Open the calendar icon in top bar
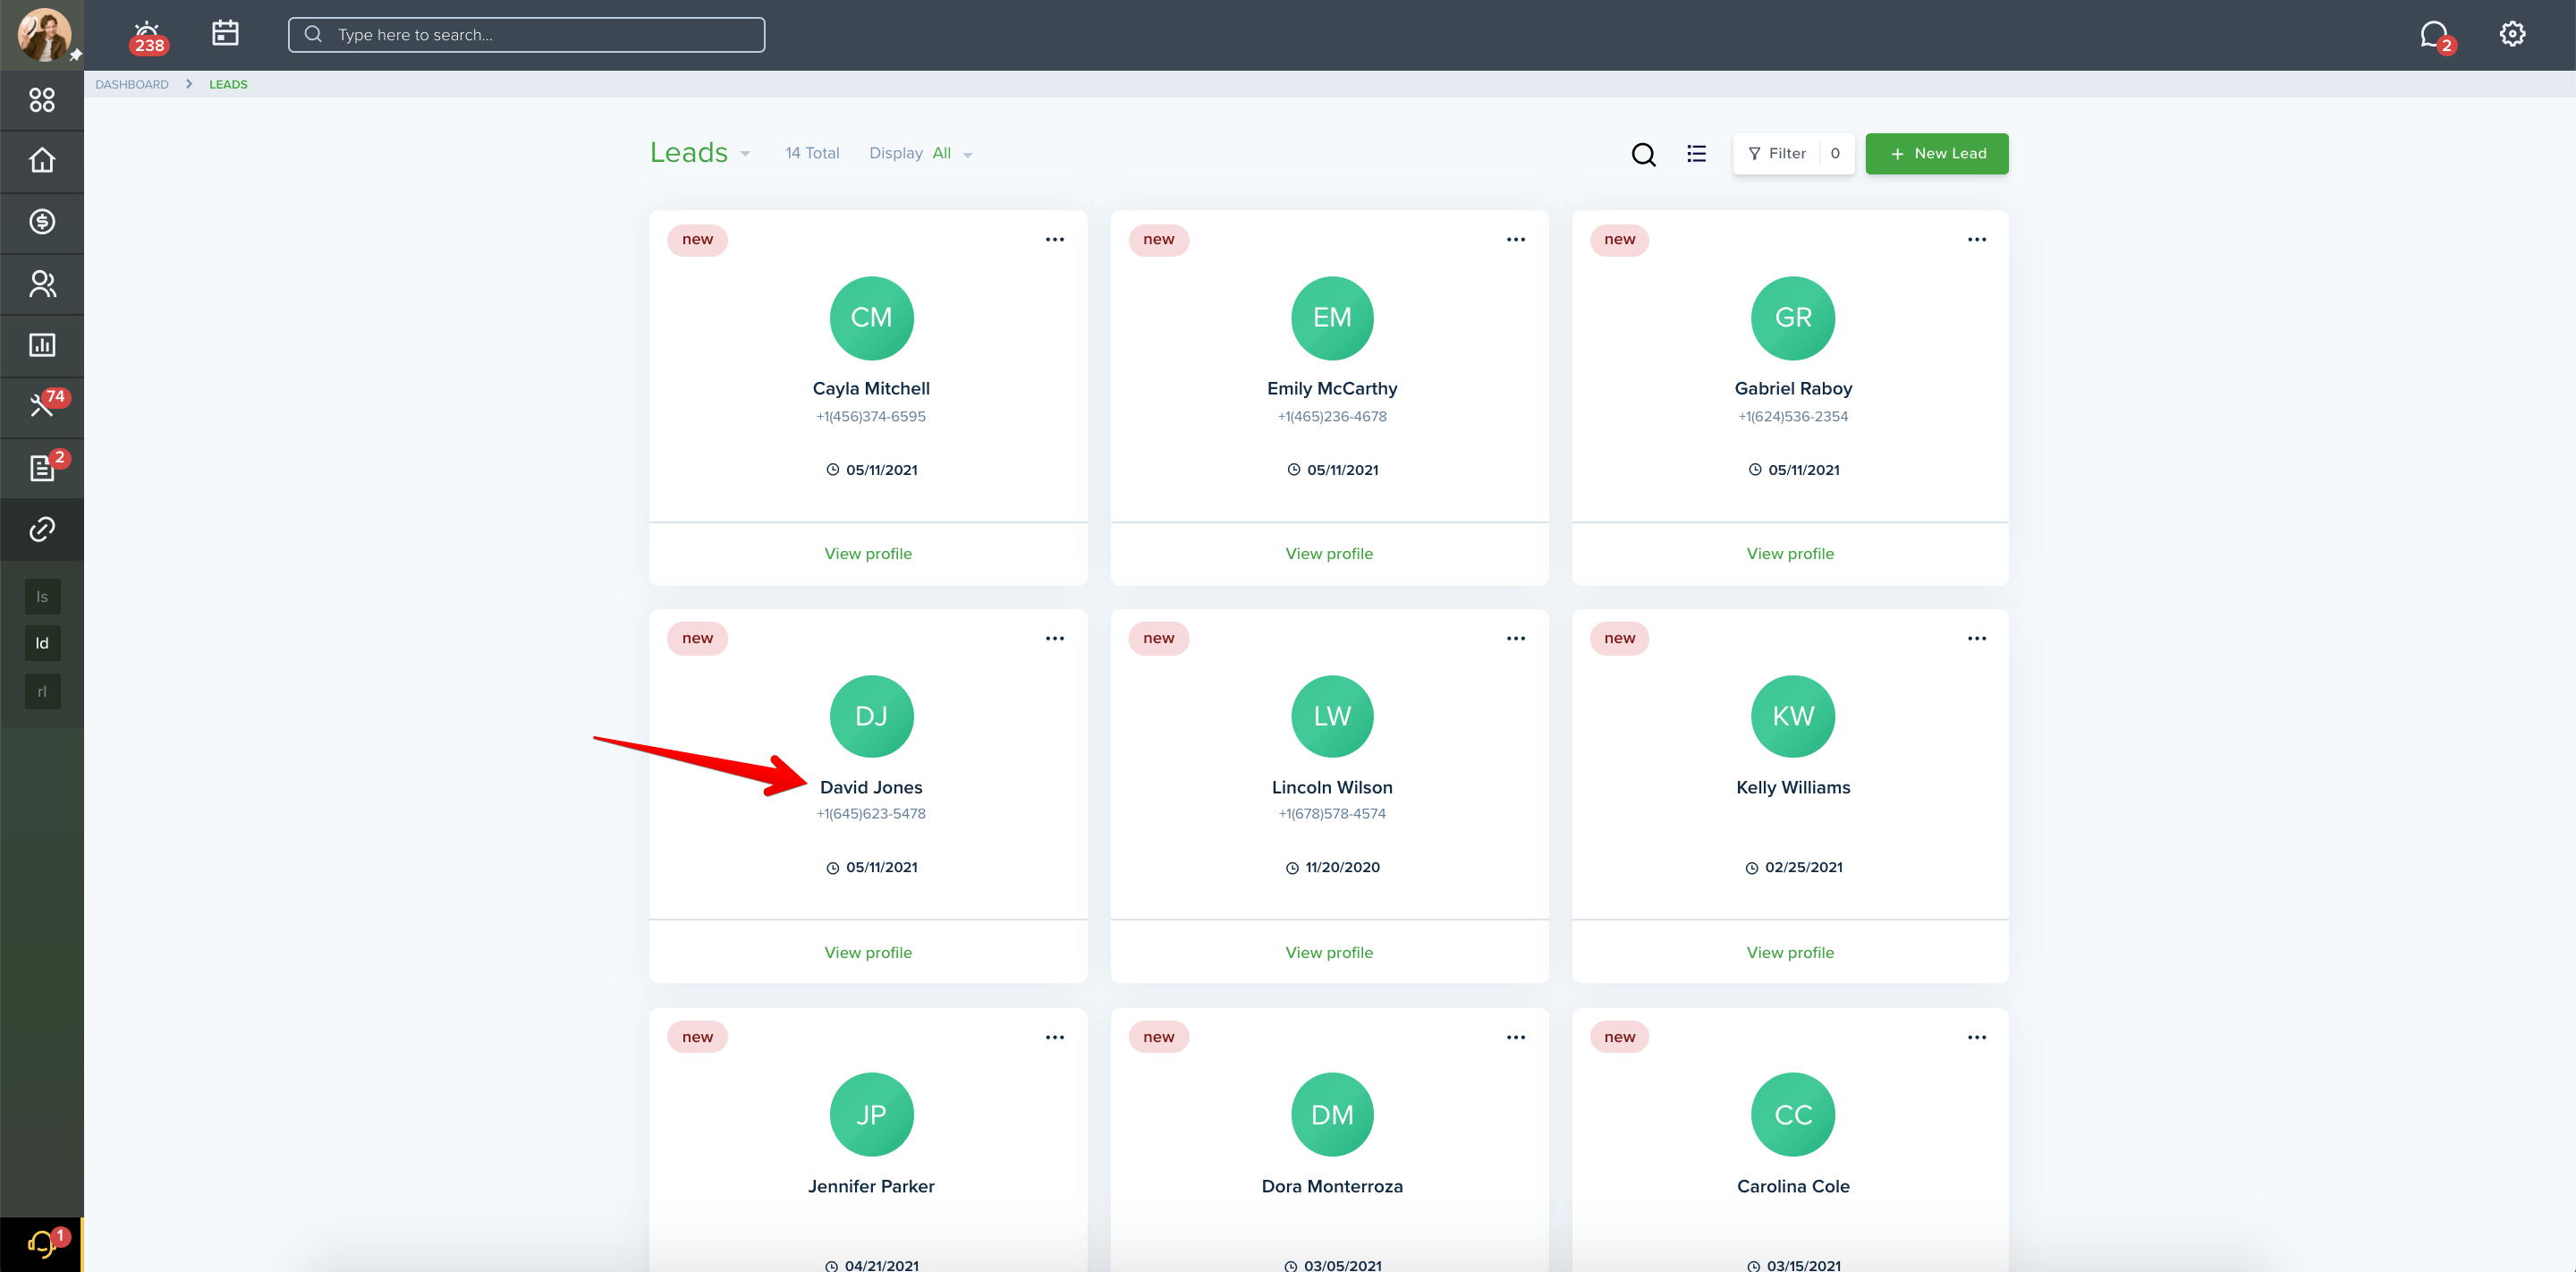Screen dimensions: 2576x1272 [225, 33]
